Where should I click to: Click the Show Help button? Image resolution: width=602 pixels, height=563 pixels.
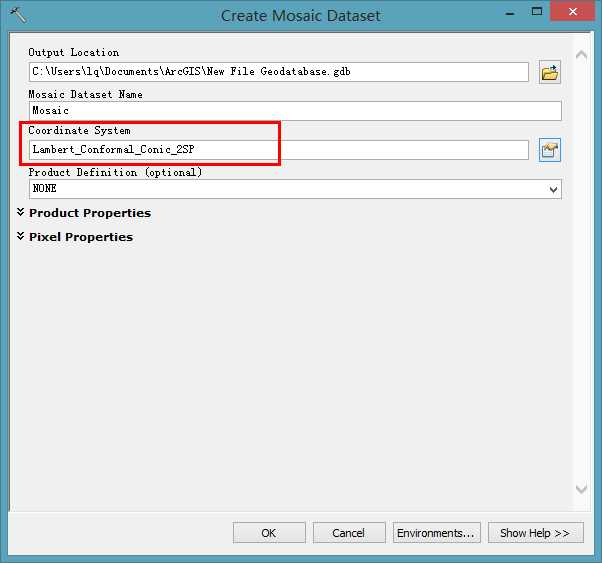535,533
